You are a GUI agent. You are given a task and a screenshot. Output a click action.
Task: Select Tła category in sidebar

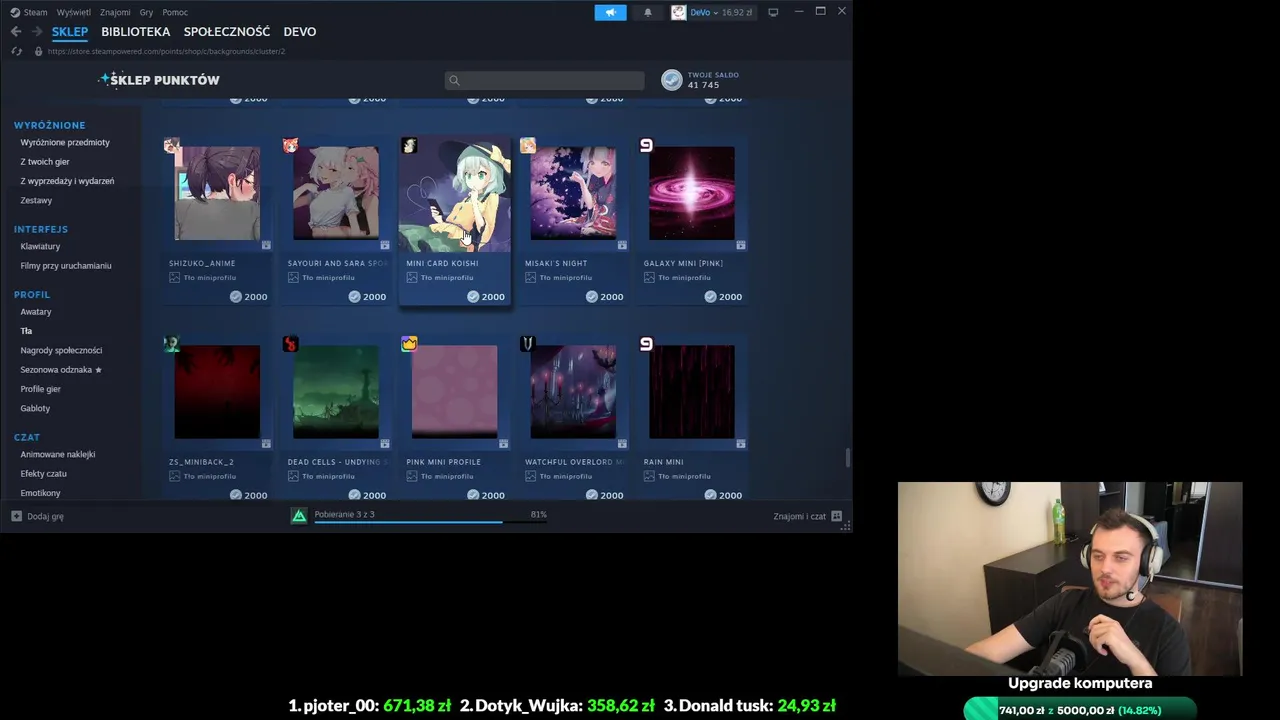tap(26, 330)
